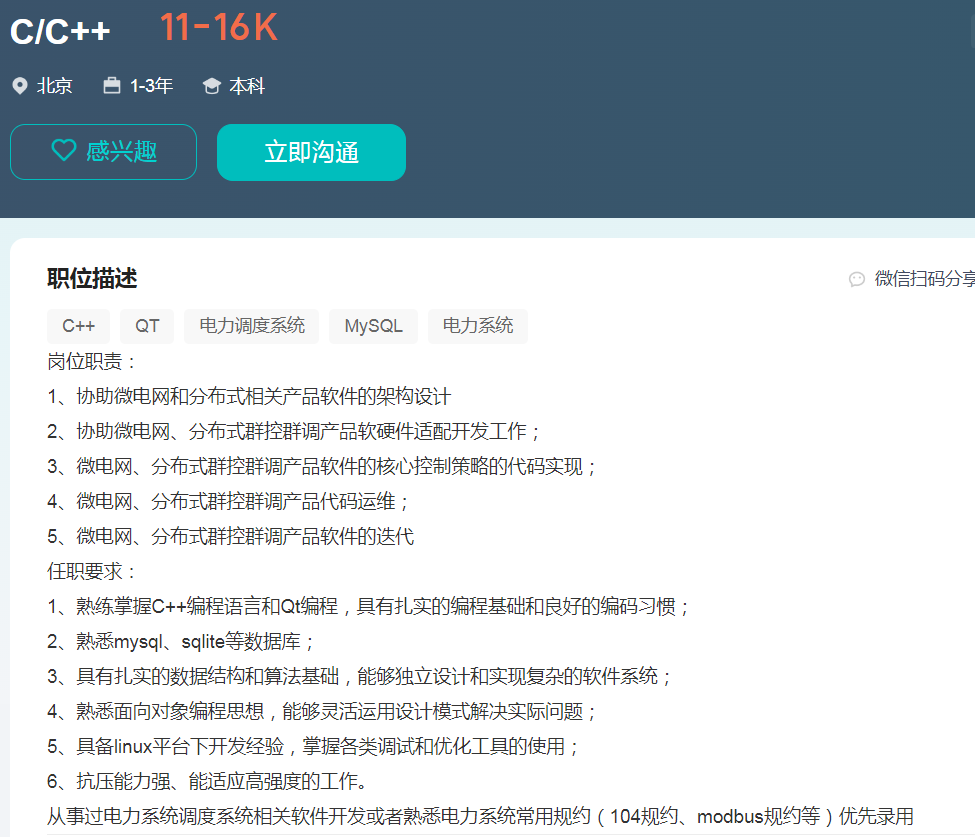This screenshot has height=837, width=975.
Task: Click the 北京 location text
Action: pos(55,86)
